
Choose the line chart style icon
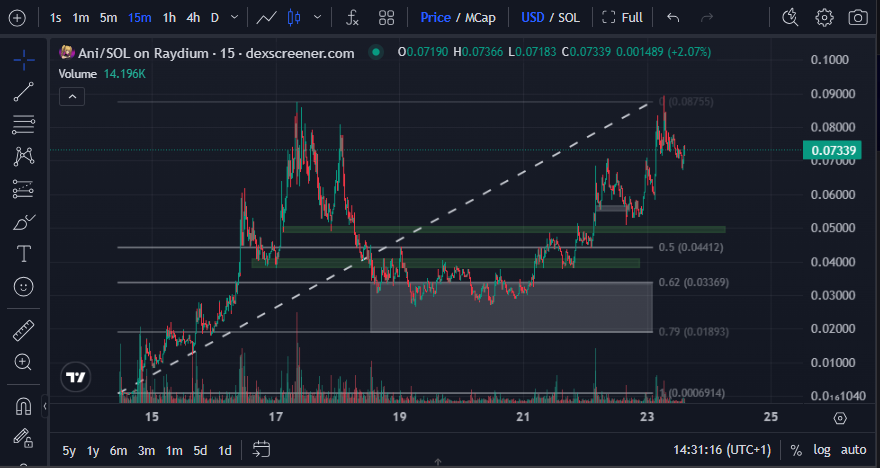pos(267,18)
